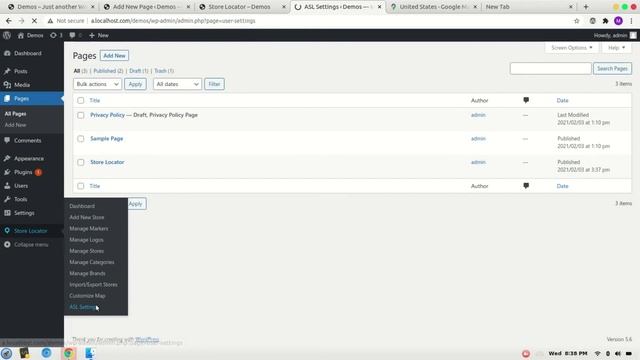Click the comments column header icon
The image size is (640, 360).
click(x=526, y=100)
